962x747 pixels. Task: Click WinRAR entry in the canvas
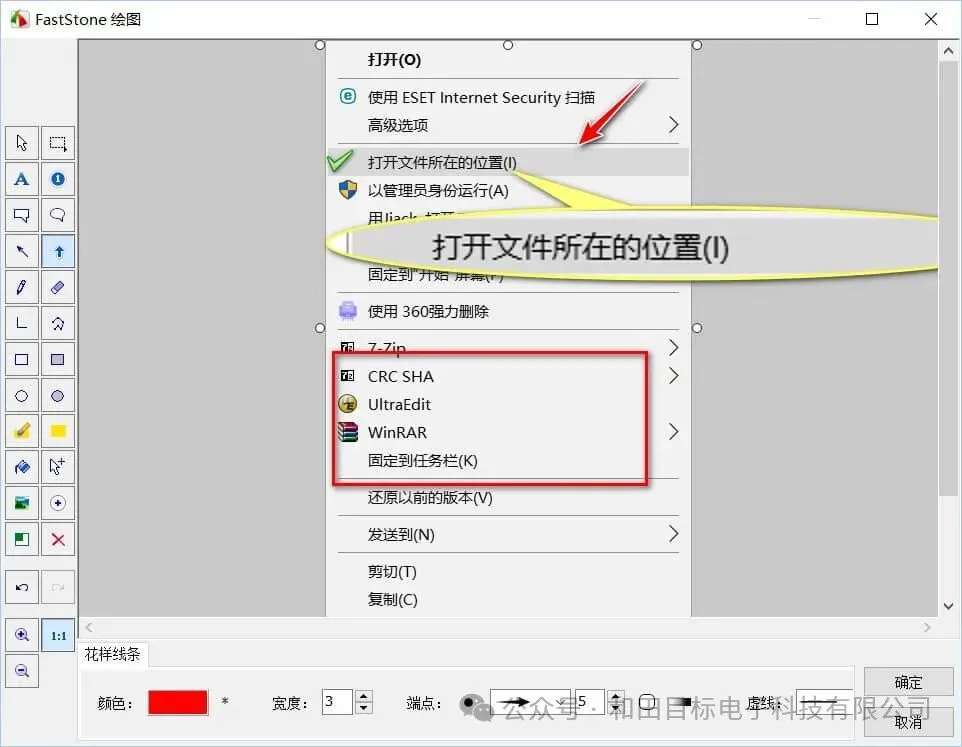click(397, 432)
